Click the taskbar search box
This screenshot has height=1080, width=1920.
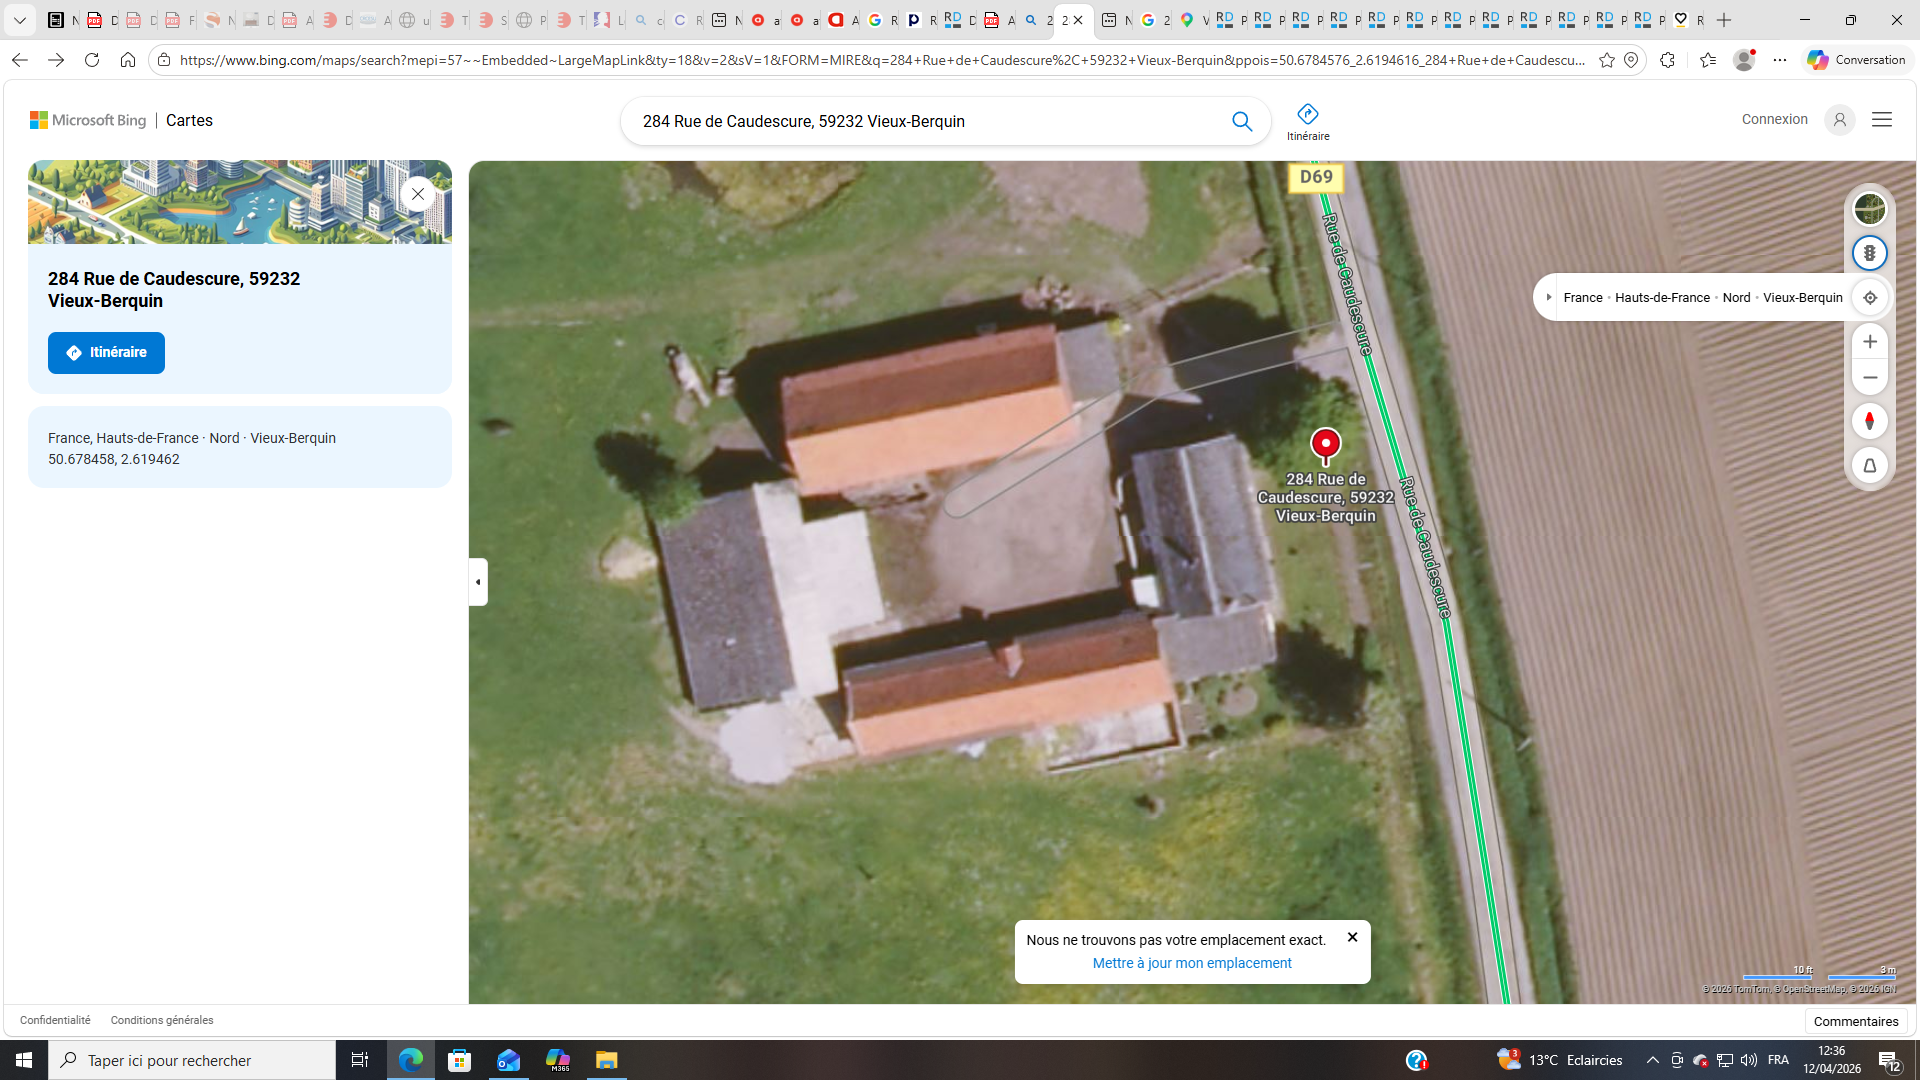click(192, 1060)
